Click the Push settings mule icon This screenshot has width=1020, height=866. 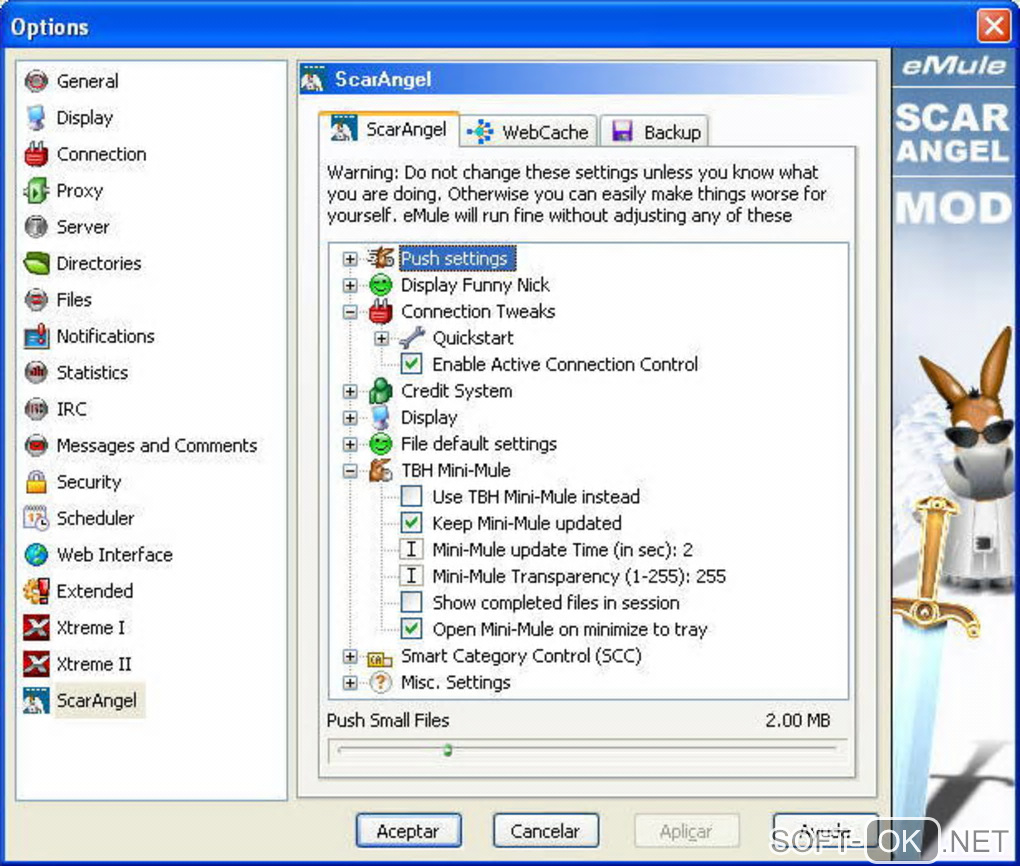coord(381,258)
